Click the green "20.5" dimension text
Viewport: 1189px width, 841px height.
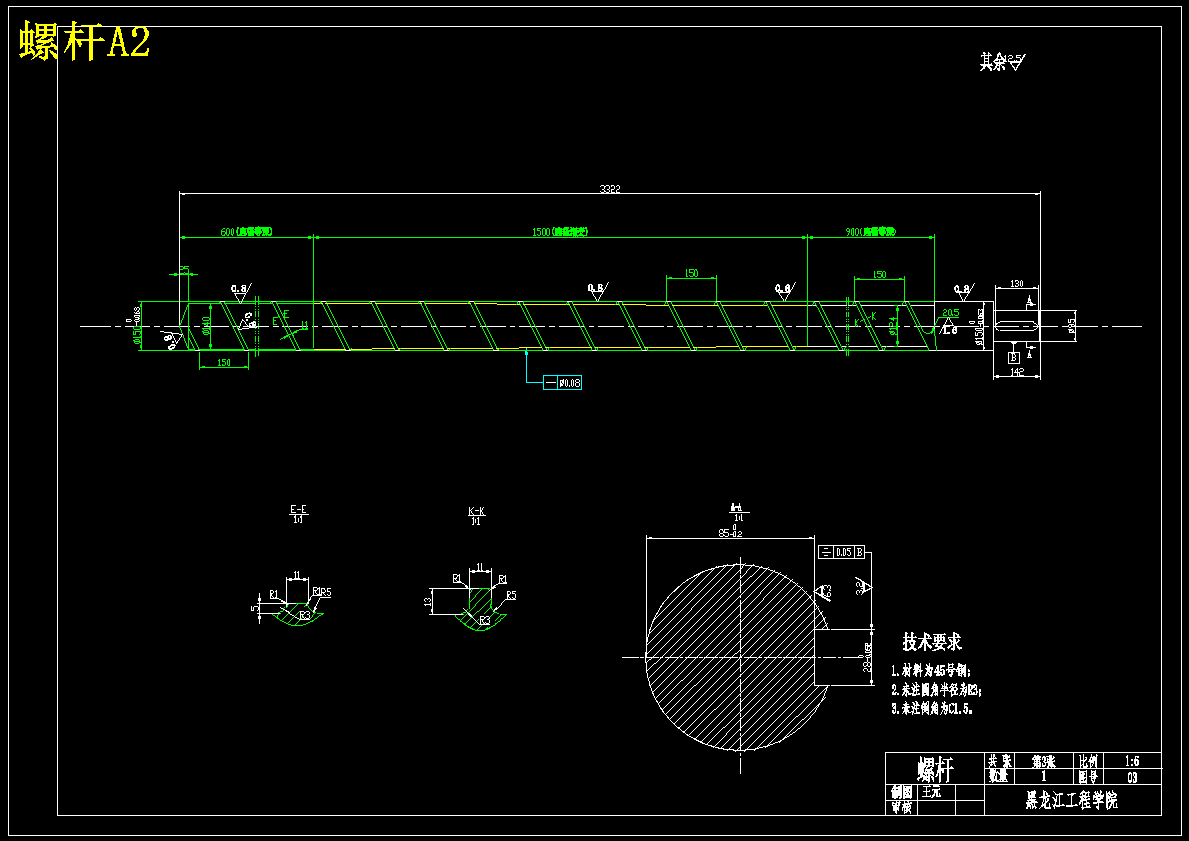tap(950, 312)
